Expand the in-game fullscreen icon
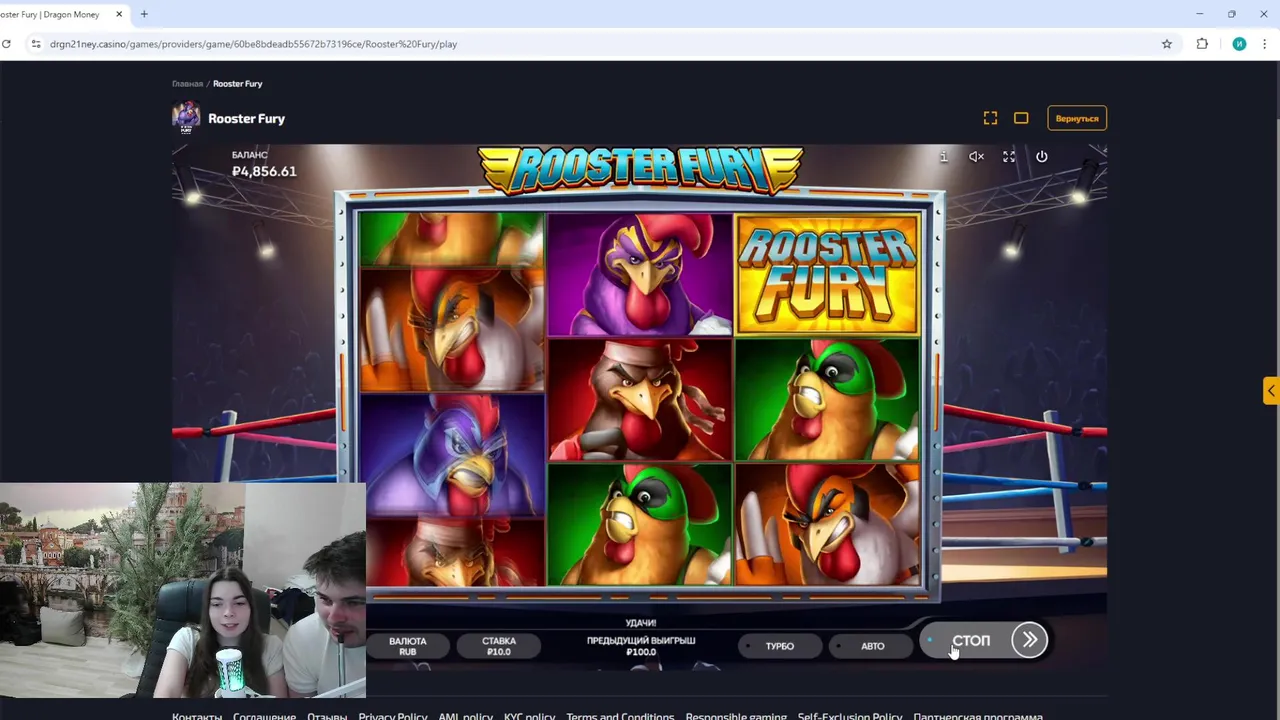1280x720 pixels. tap(1009, 157)
